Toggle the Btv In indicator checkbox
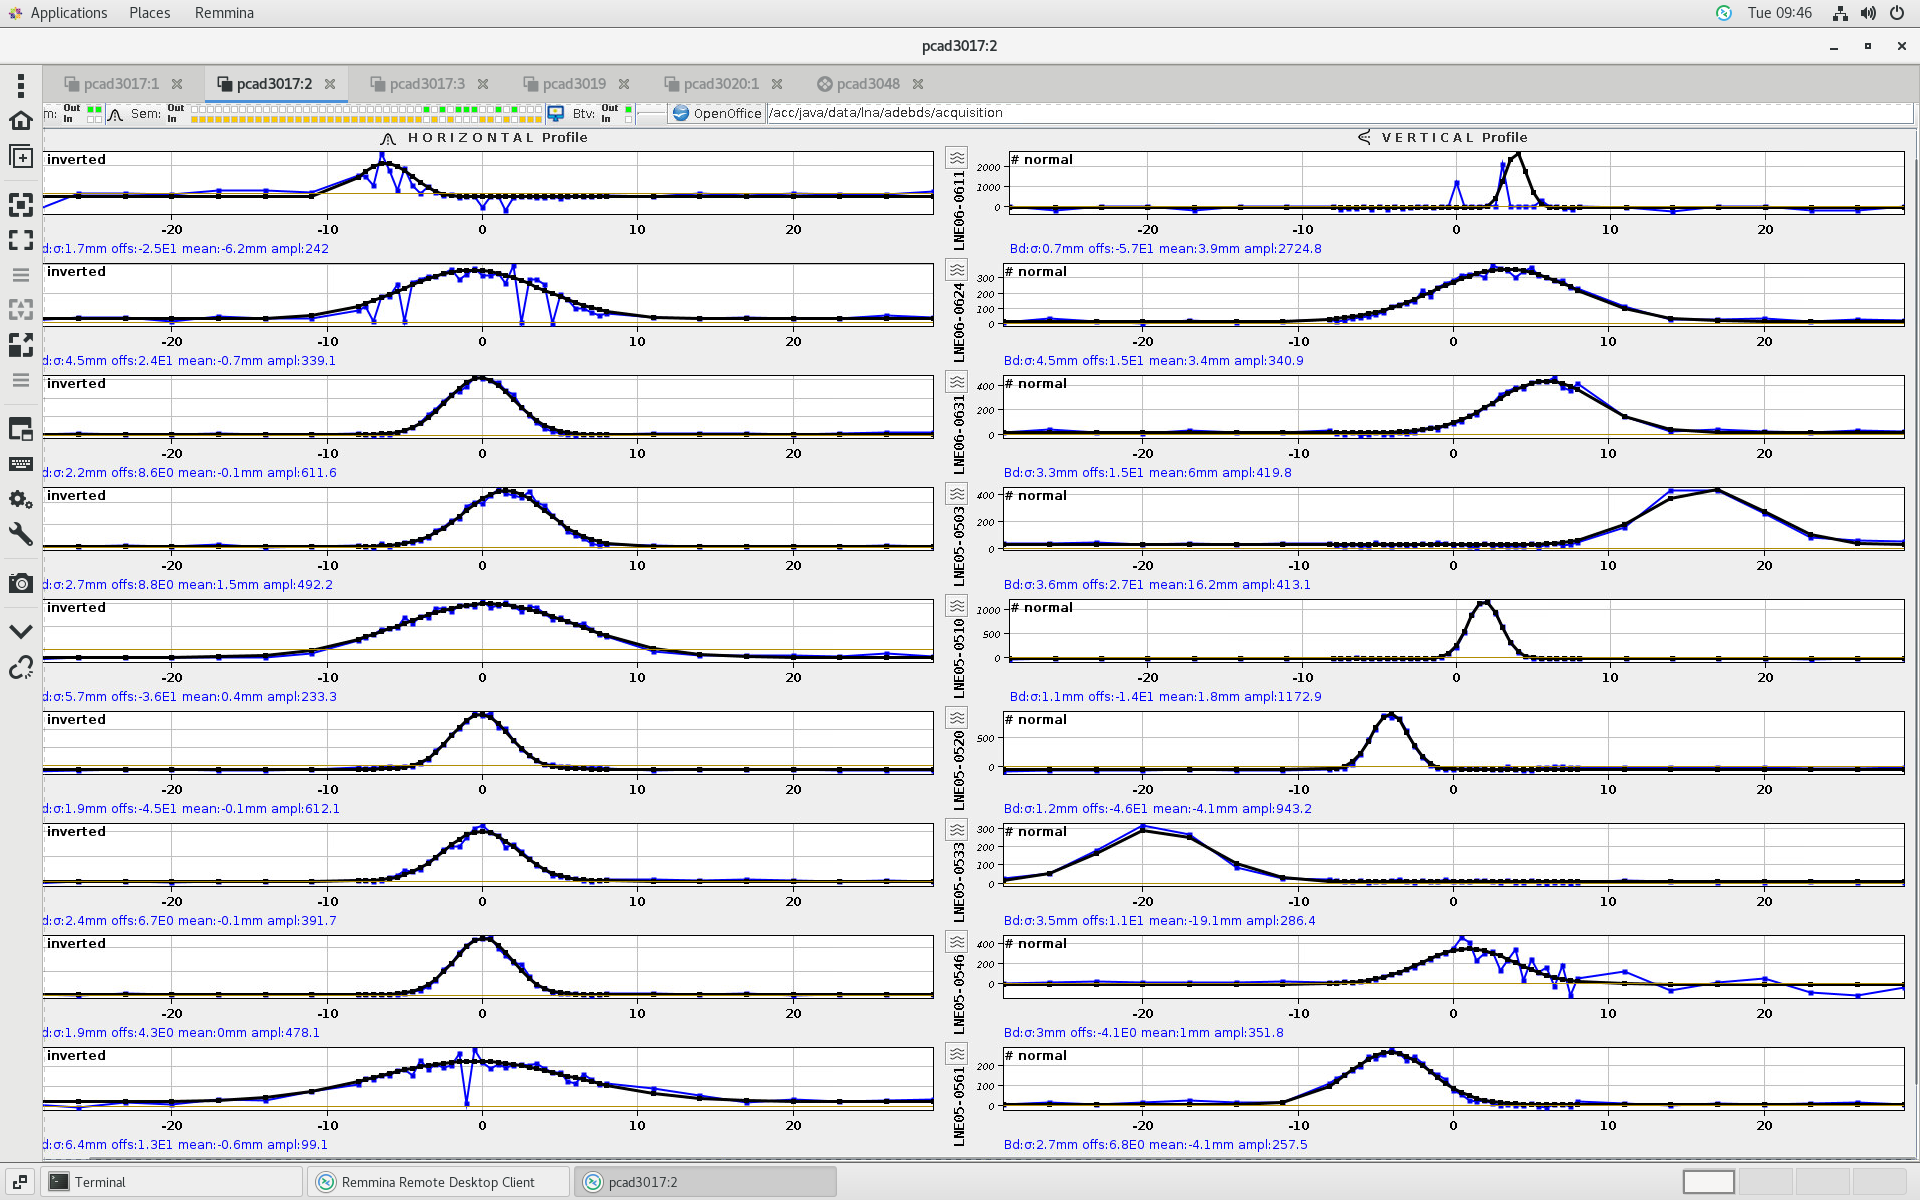 (628, 119)
